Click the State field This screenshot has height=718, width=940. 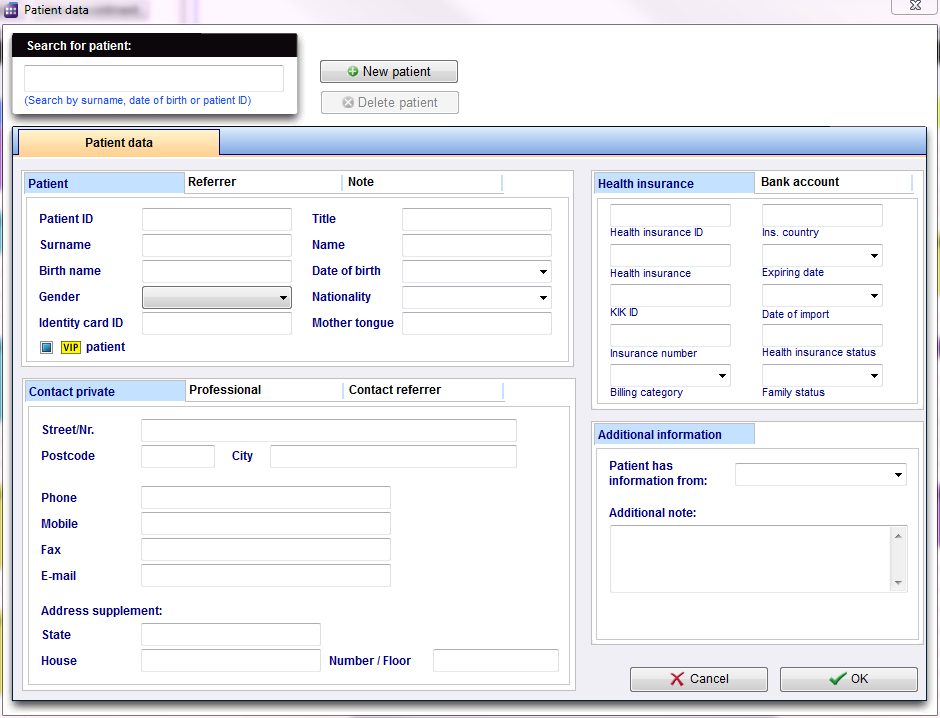point(231,635)
